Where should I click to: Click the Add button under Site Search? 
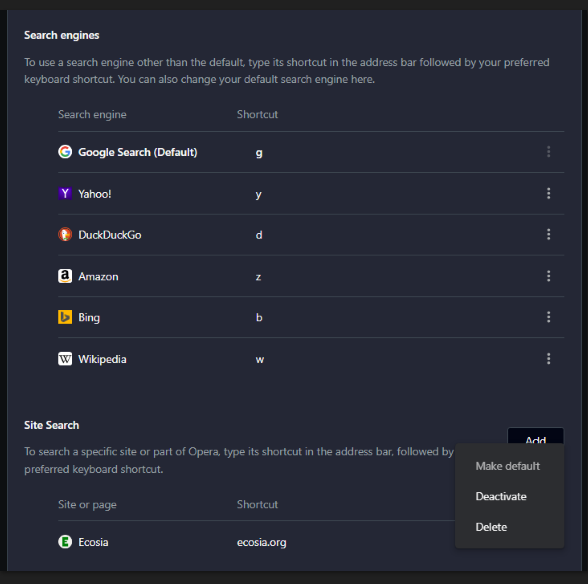(536, 436)
